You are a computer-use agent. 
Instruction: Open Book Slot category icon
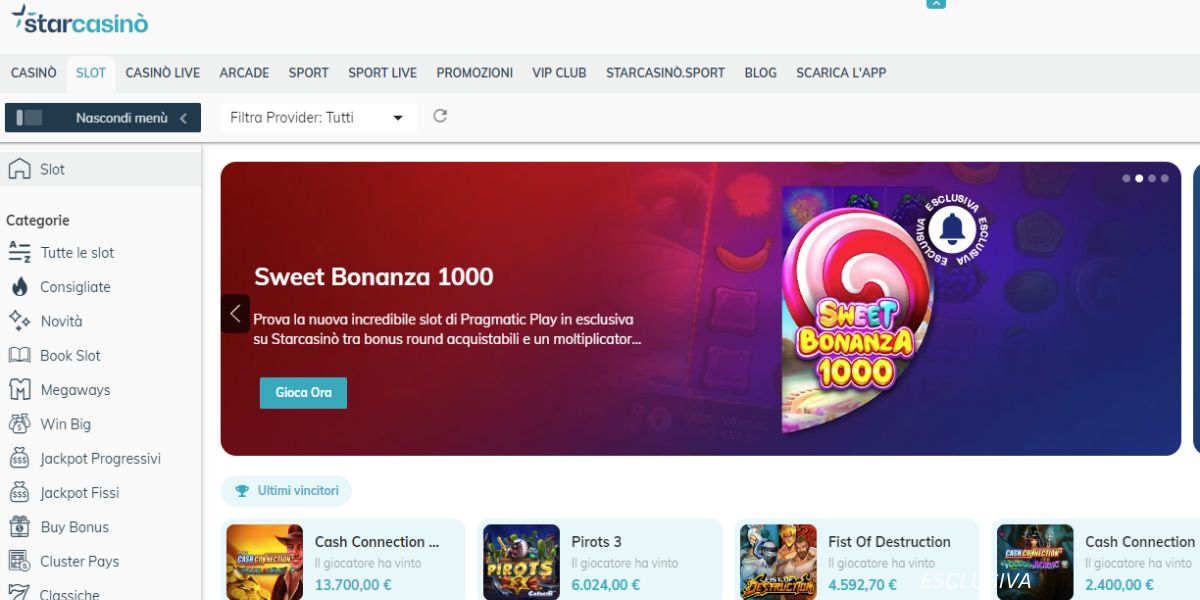tap(19, 355)
